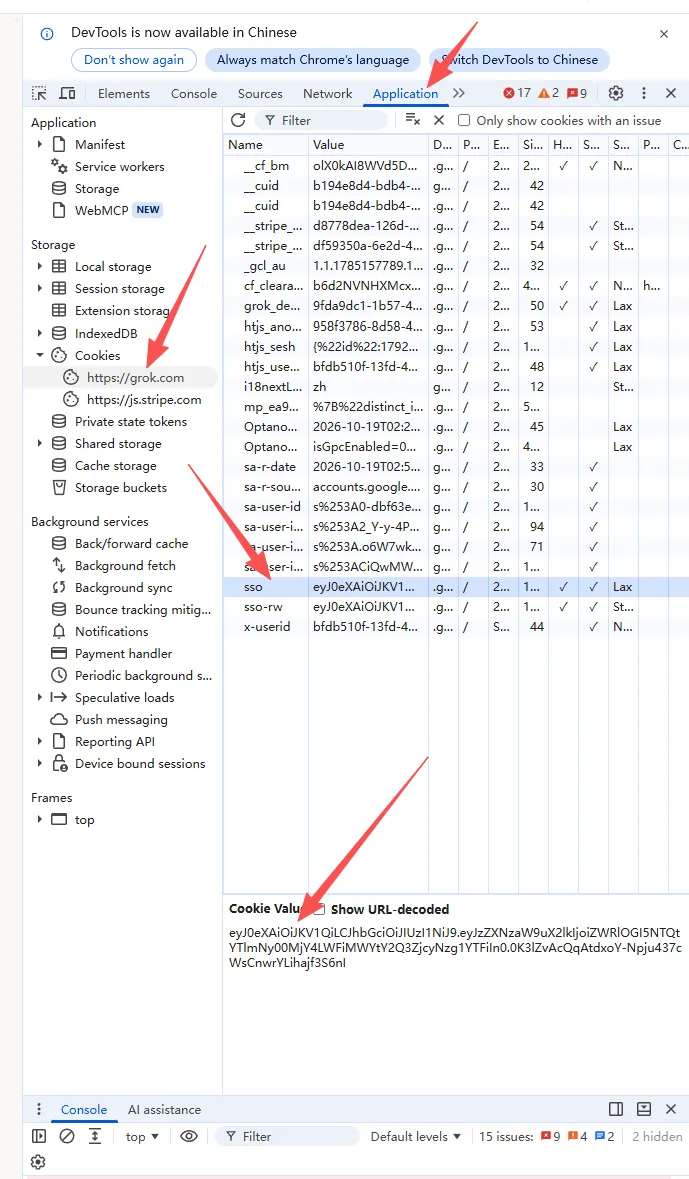689x1179 pixels.
Task: Select Payment handler background service
Action: tap(123, 653)
